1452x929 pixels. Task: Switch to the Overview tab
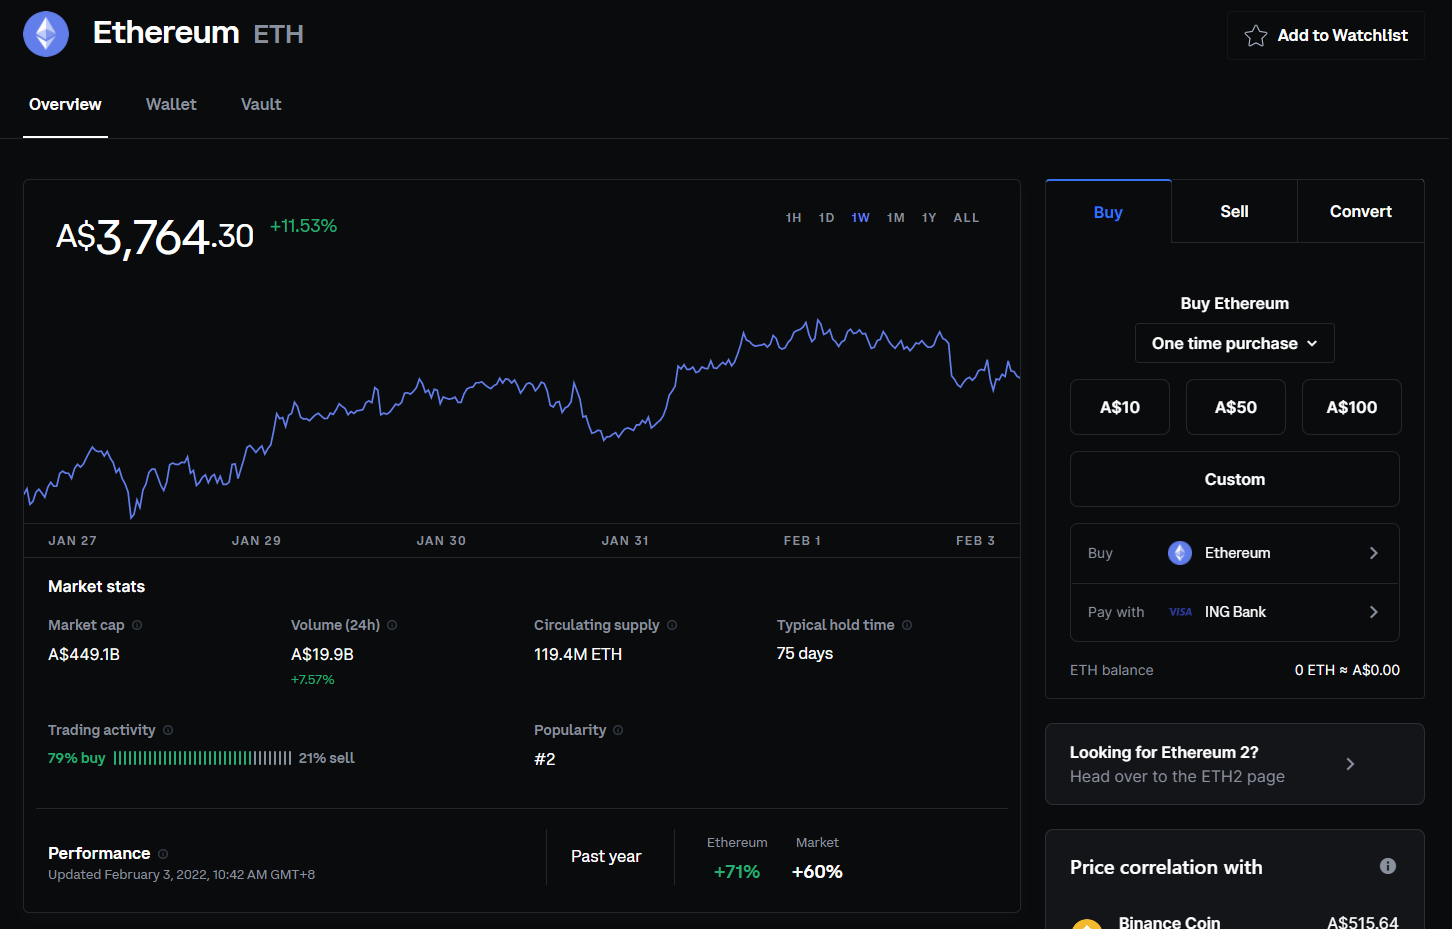[65, 104]
